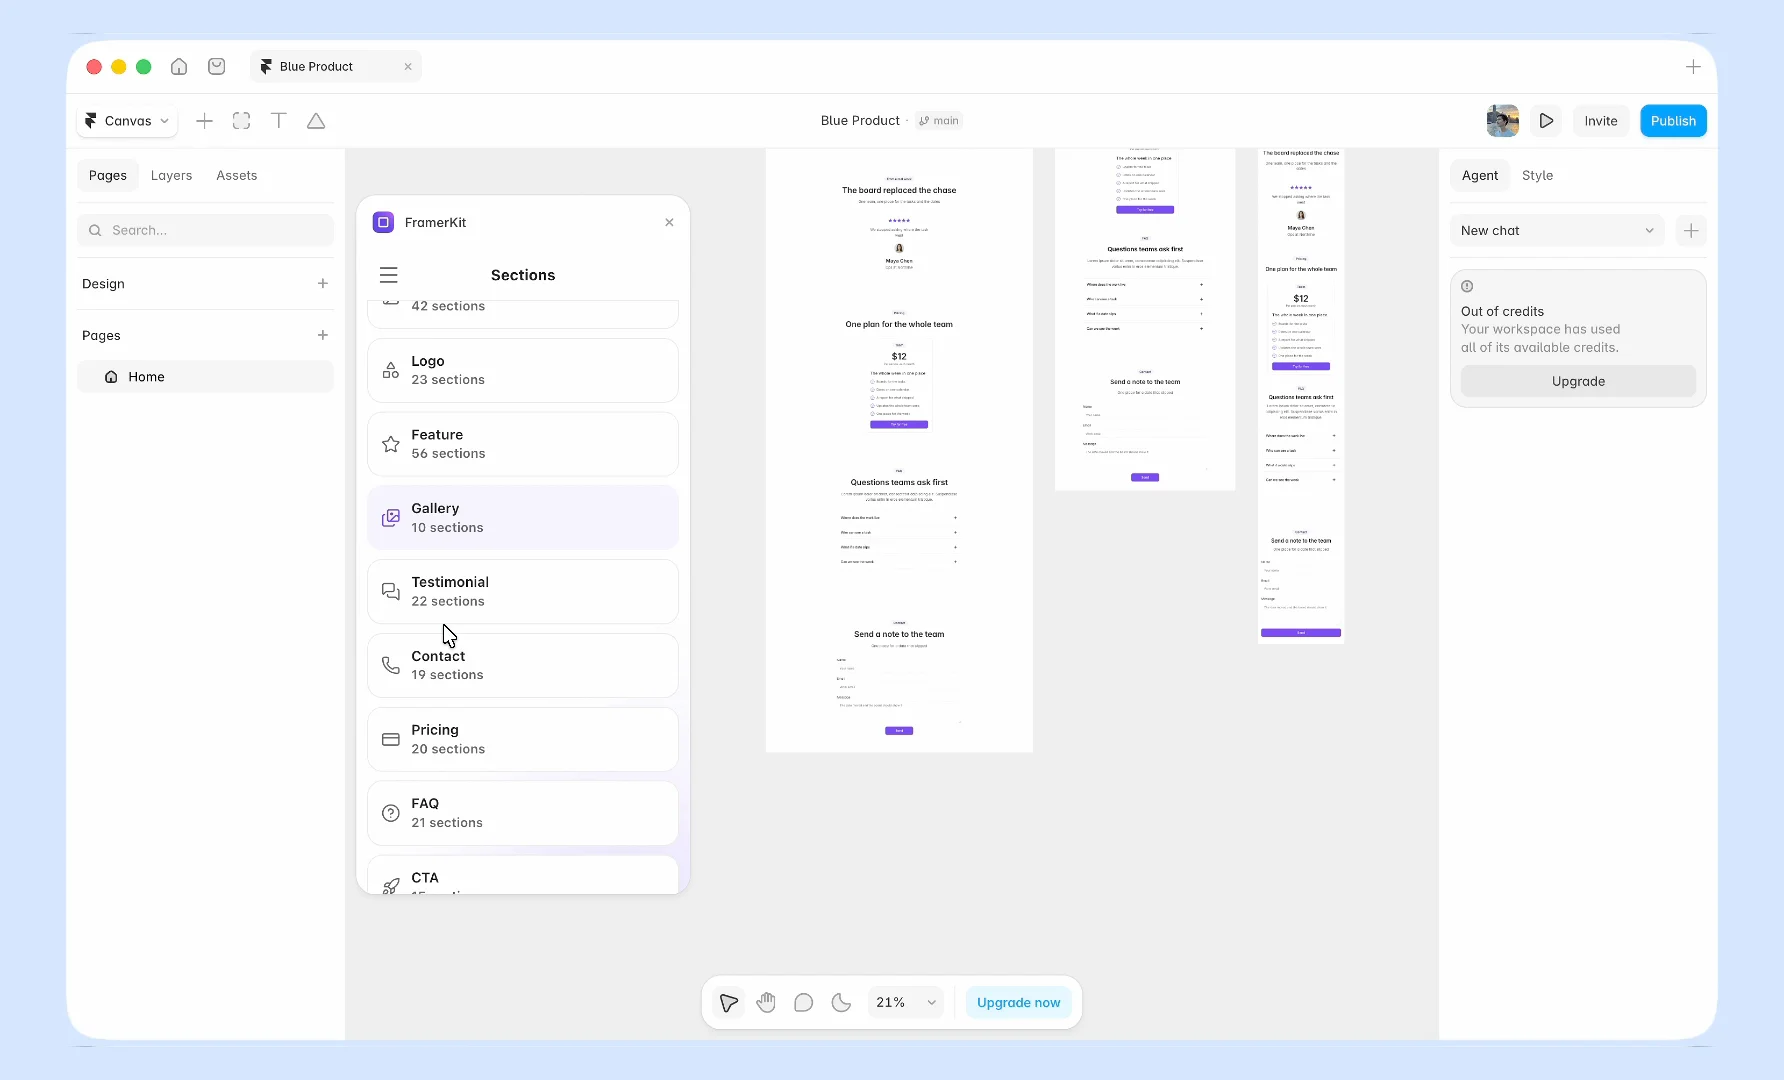Image resolution: width=1784 pixels, height=1080 pixels.
Task: Click the Upgrade now button
Action: (1018, 1002)
